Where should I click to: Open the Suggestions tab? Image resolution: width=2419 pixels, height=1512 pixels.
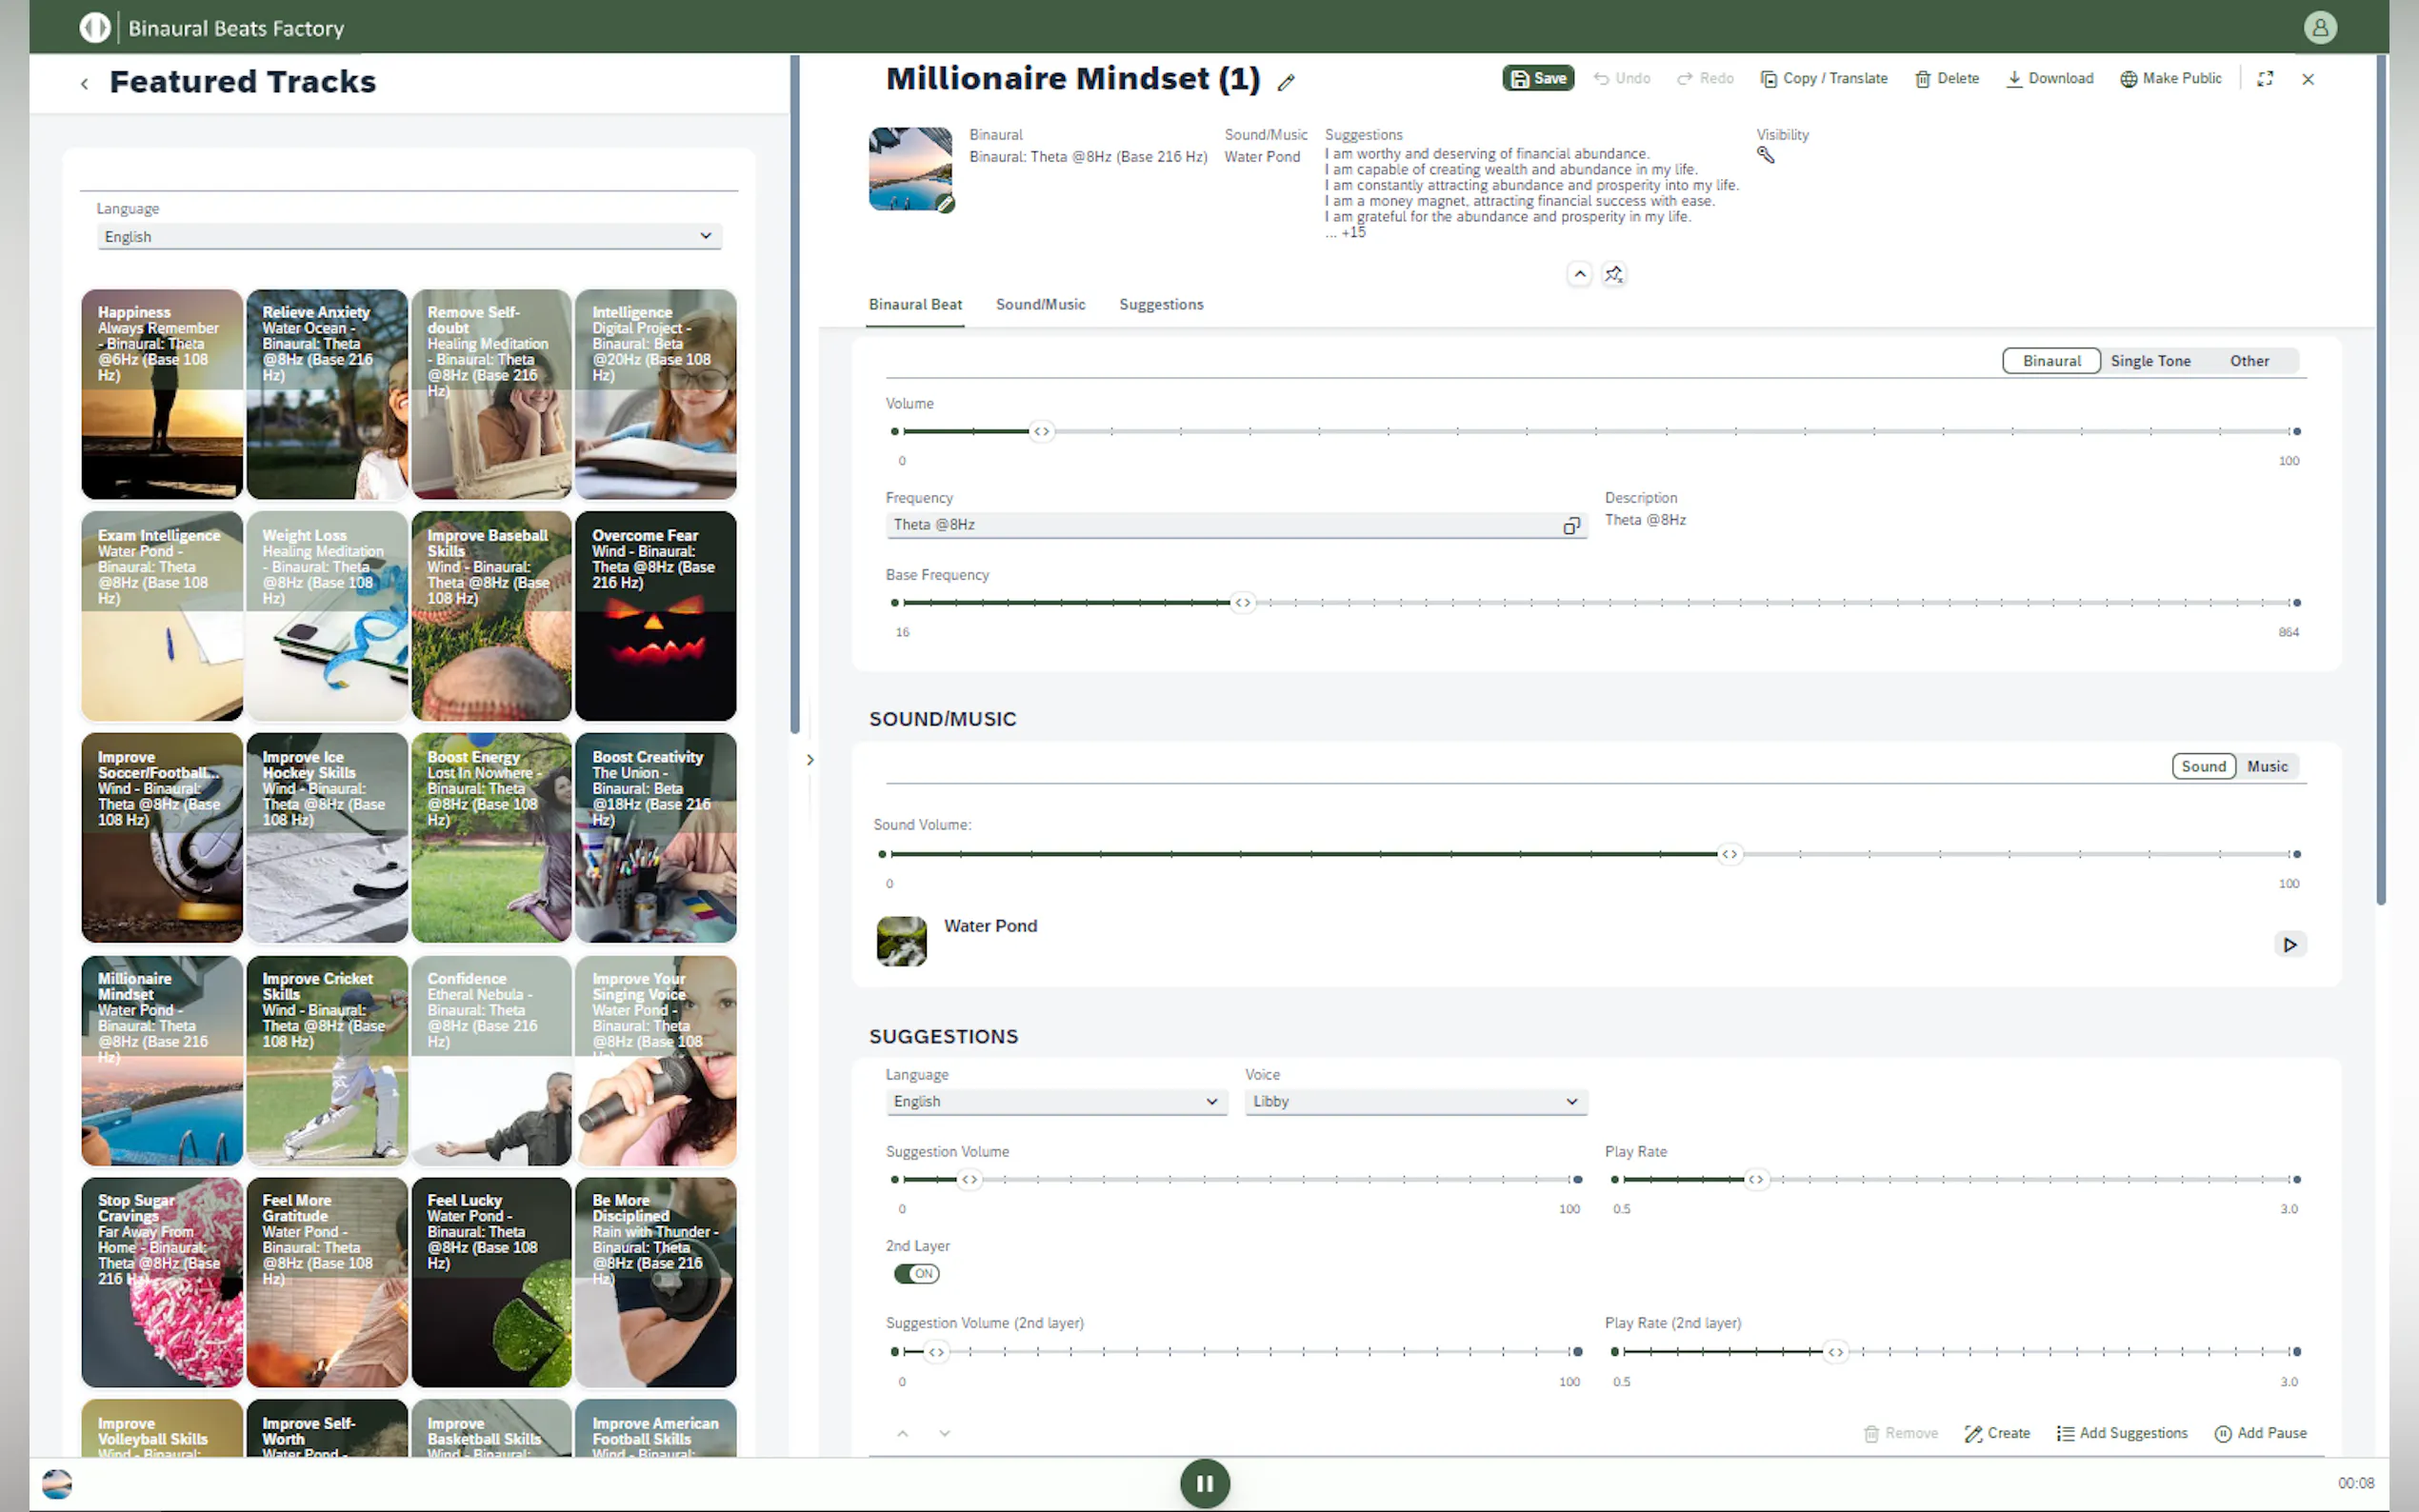(x=1160, y=304)
